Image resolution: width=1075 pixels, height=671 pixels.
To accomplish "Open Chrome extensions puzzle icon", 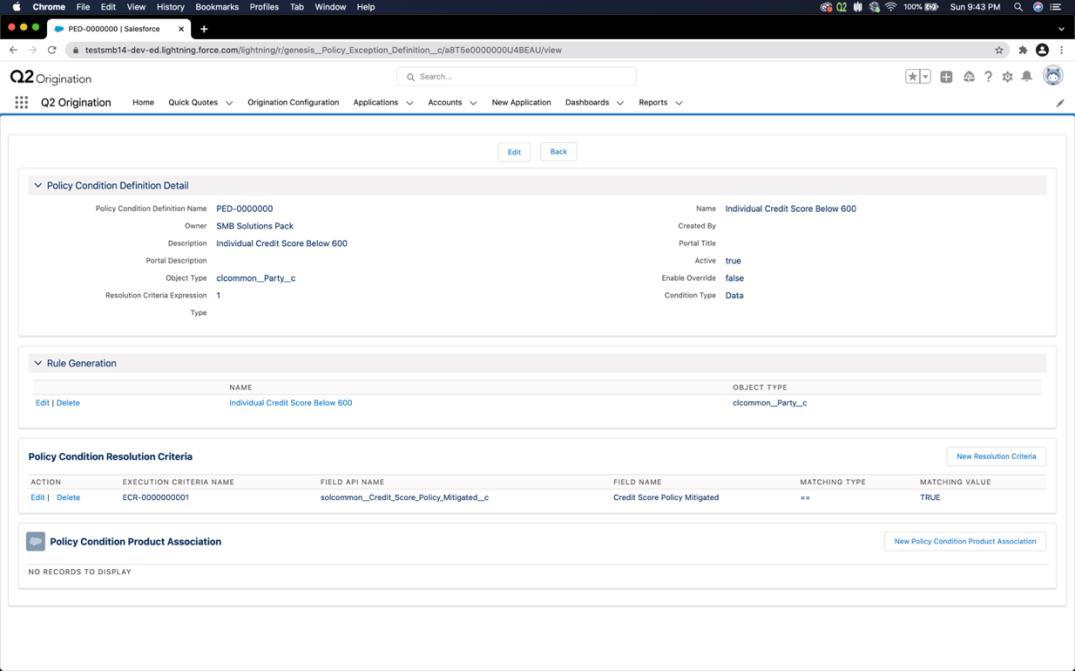I will (x=1023, y=50).
